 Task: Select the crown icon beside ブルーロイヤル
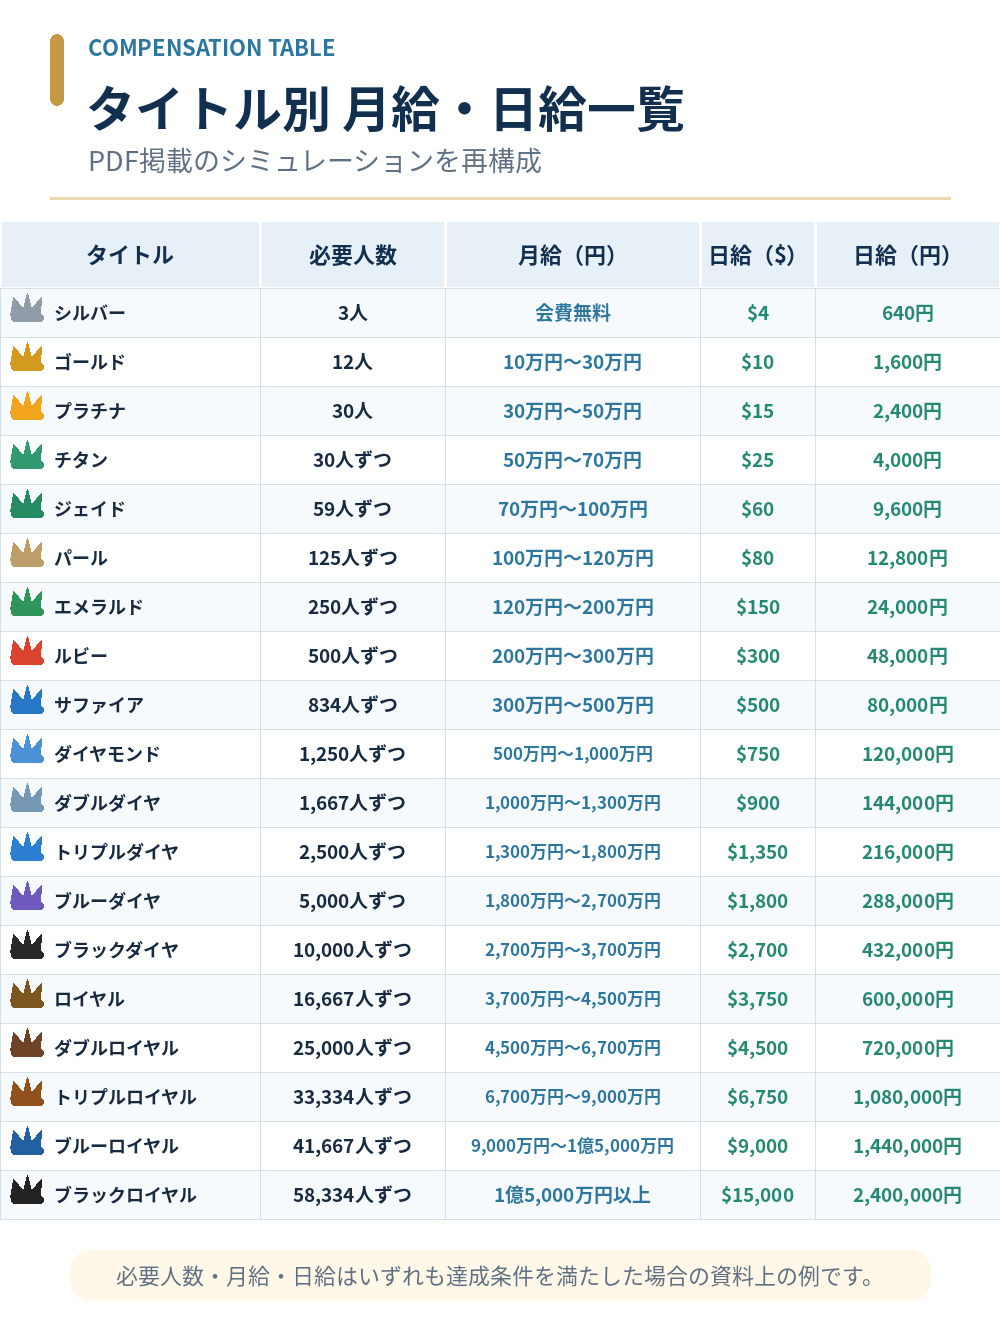coord(27,1142)
